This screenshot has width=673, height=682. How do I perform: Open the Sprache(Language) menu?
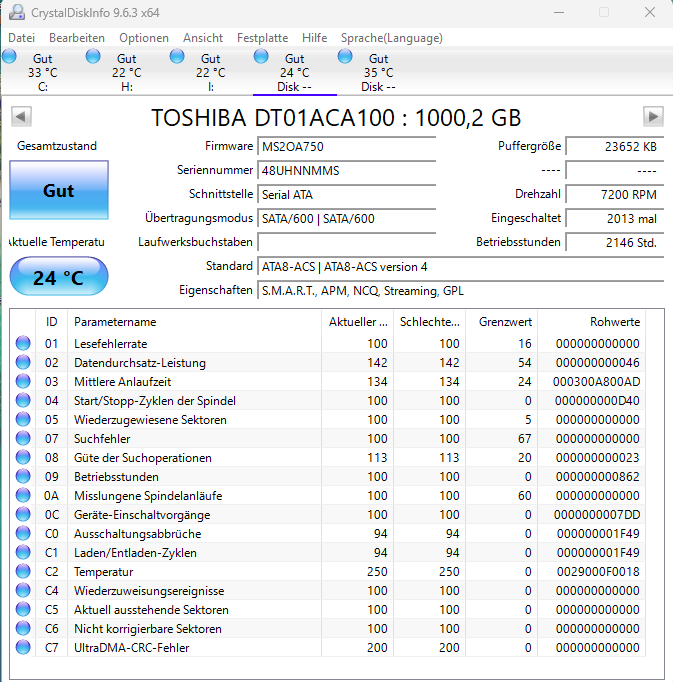[392, 38]
